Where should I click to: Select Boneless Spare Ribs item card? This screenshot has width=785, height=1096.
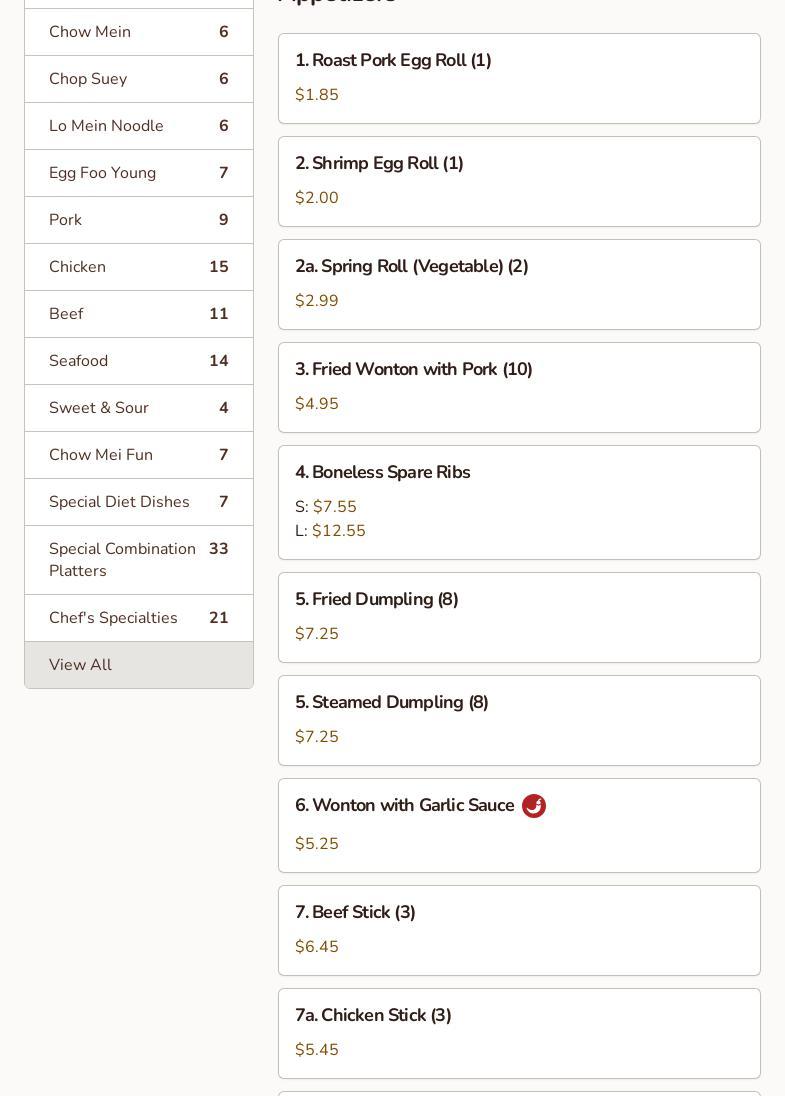[x=519, y=502]
